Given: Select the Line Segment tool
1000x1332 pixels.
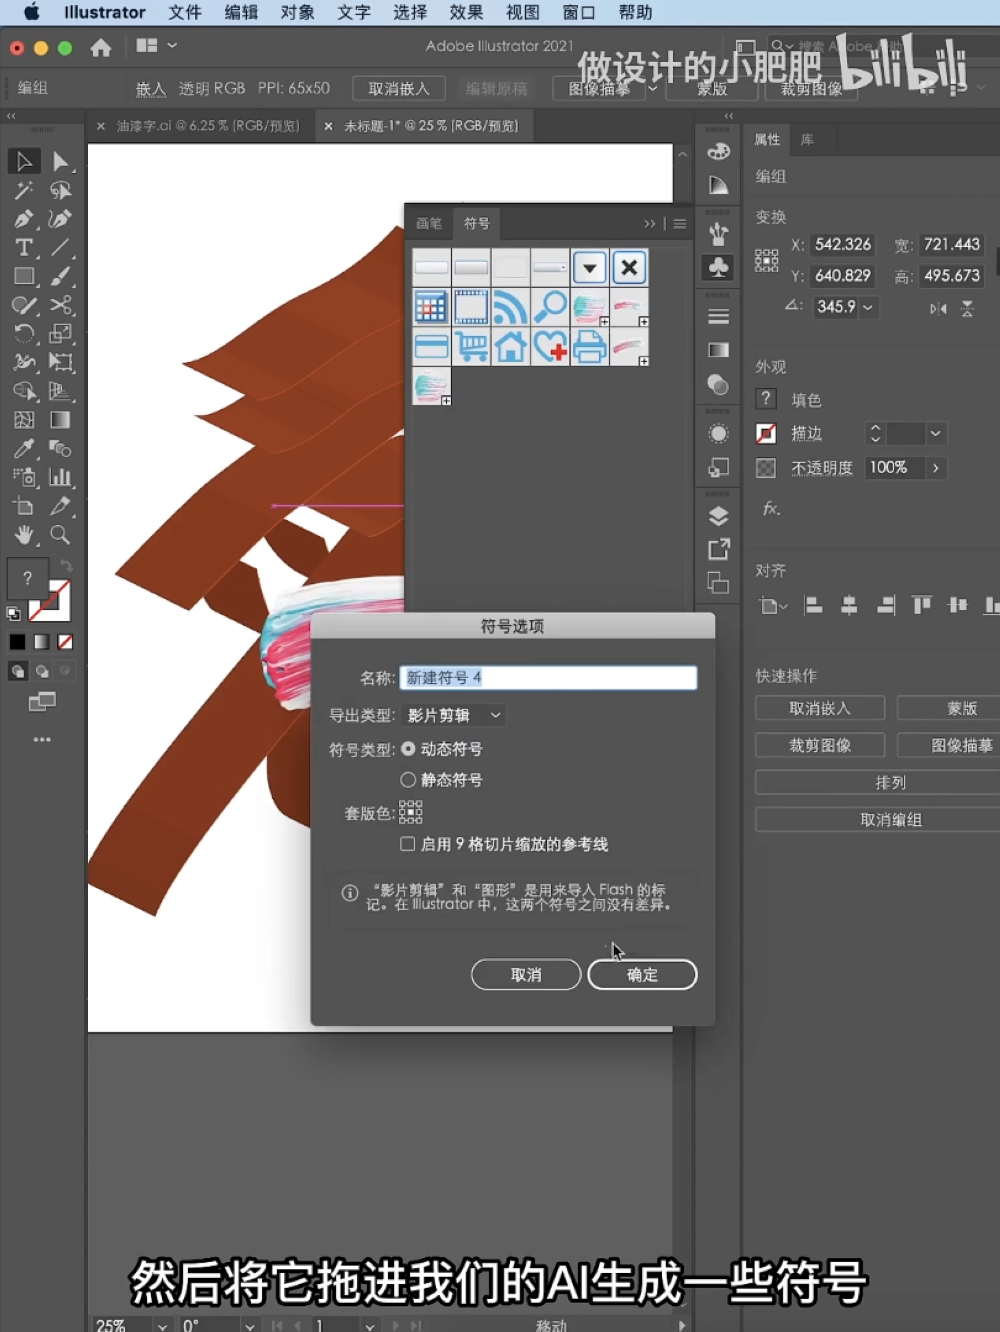Looking at the screenshot, I should point(60,247).
